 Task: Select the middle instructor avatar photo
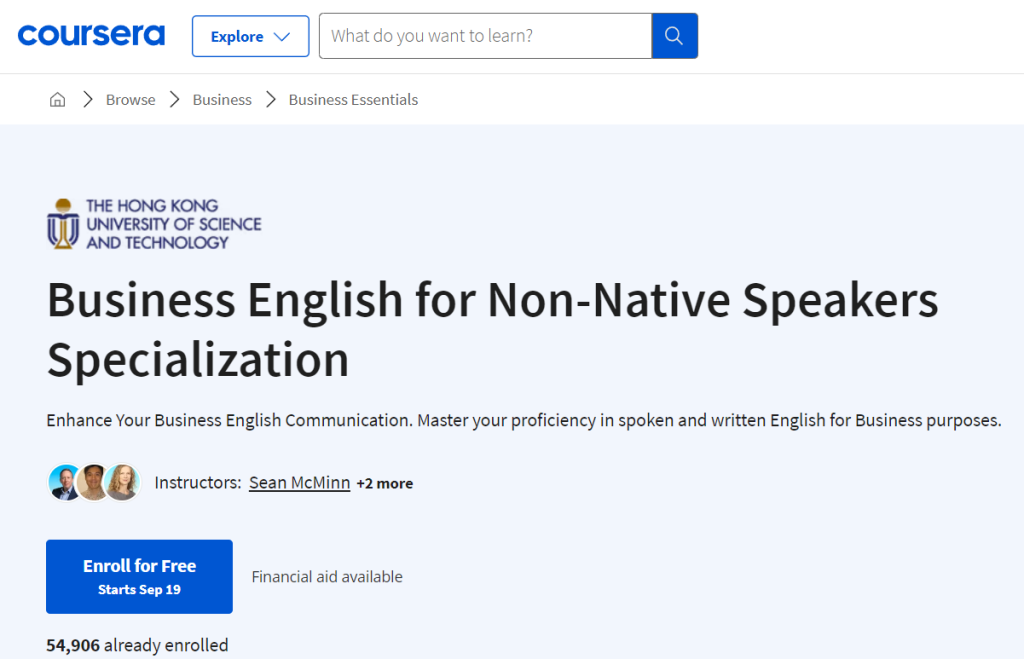pos(93,483)
